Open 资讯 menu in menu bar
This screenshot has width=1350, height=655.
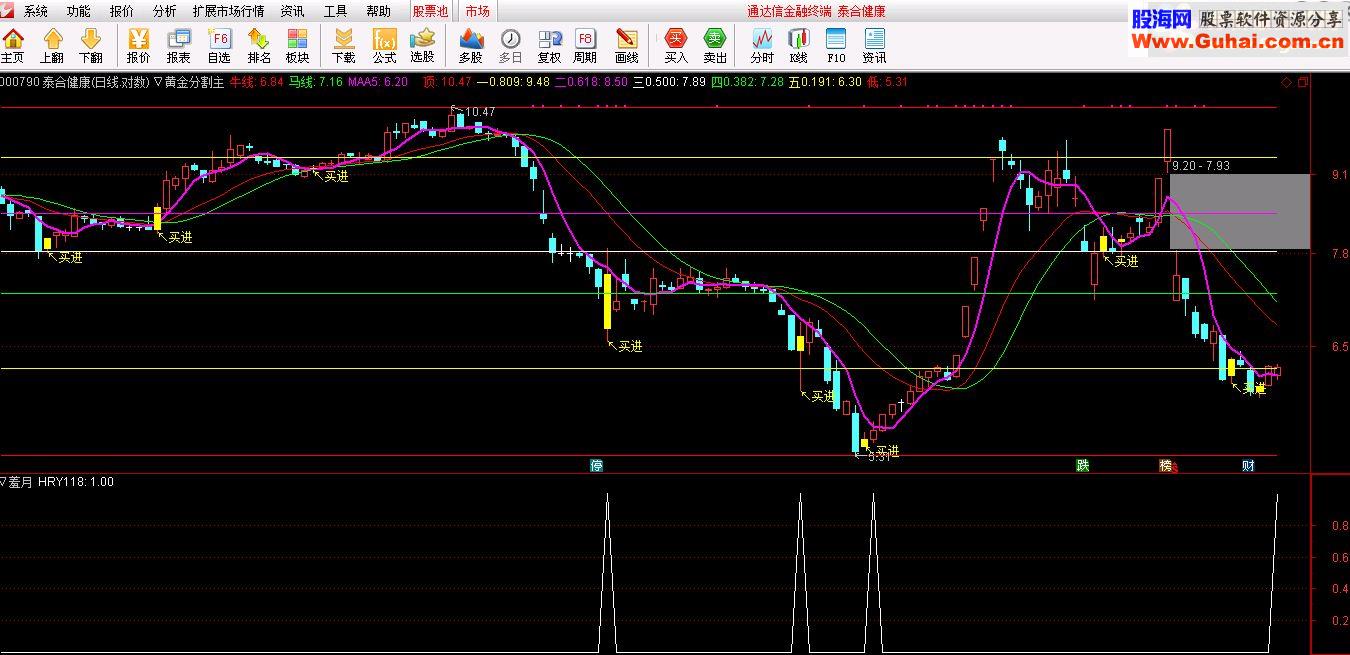(292, 11)
